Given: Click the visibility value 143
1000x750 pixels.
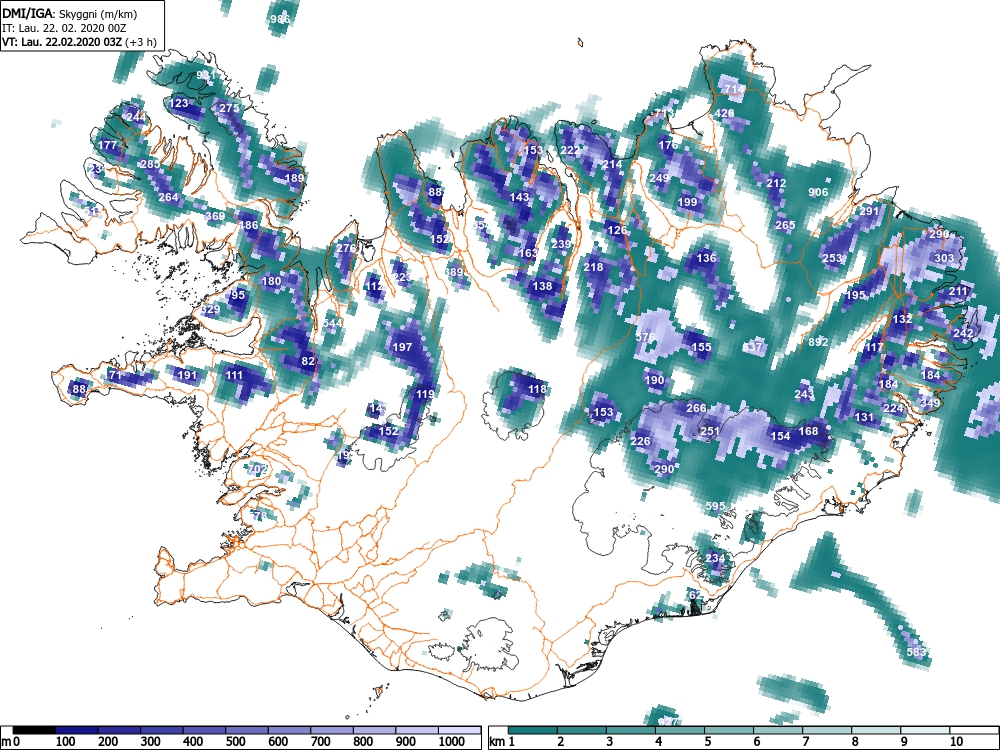Looking at the screenshot, I should (x=519, y=197).
